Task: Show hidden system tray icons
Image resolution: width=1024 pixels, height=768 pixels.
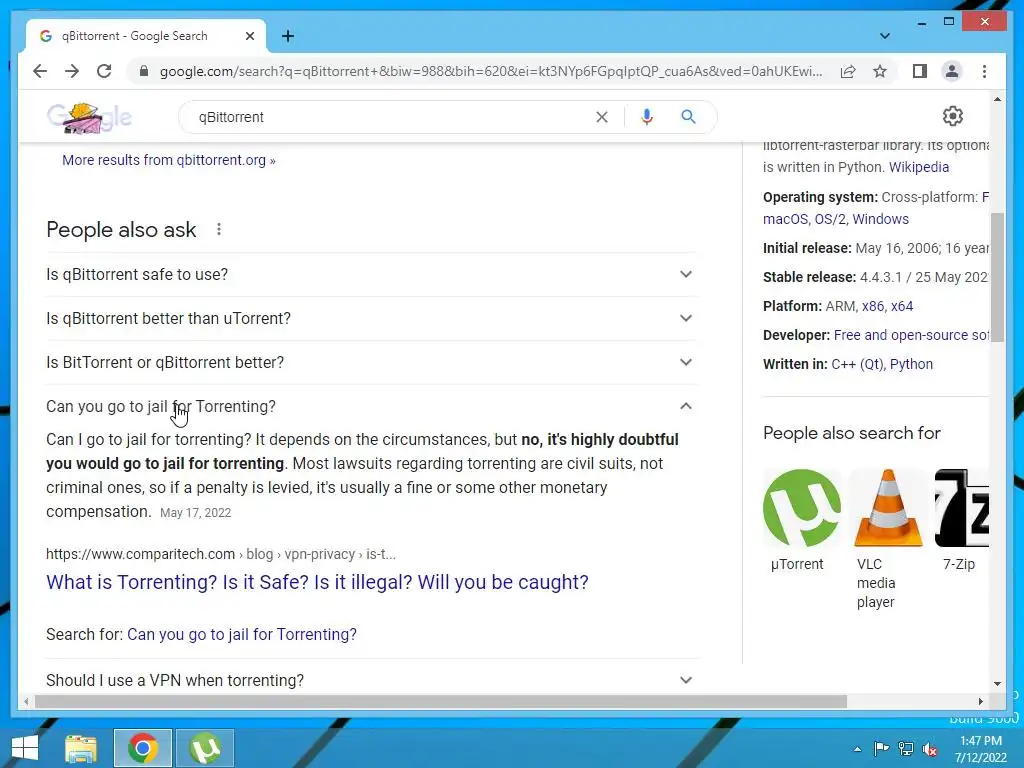Action: click(857, 749)
